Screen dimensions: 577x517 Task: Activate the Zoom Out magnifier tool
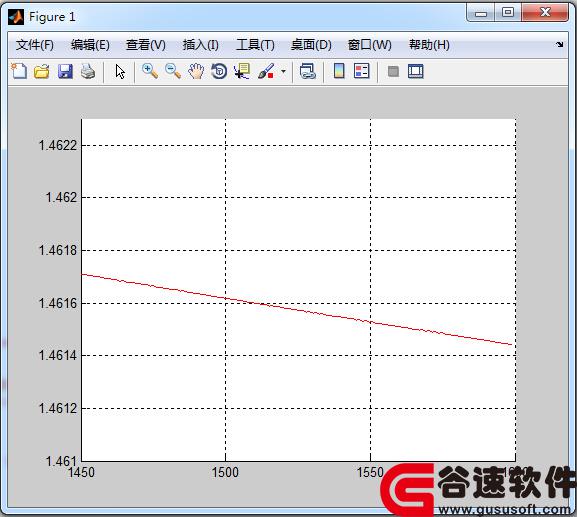pos(173,71)
